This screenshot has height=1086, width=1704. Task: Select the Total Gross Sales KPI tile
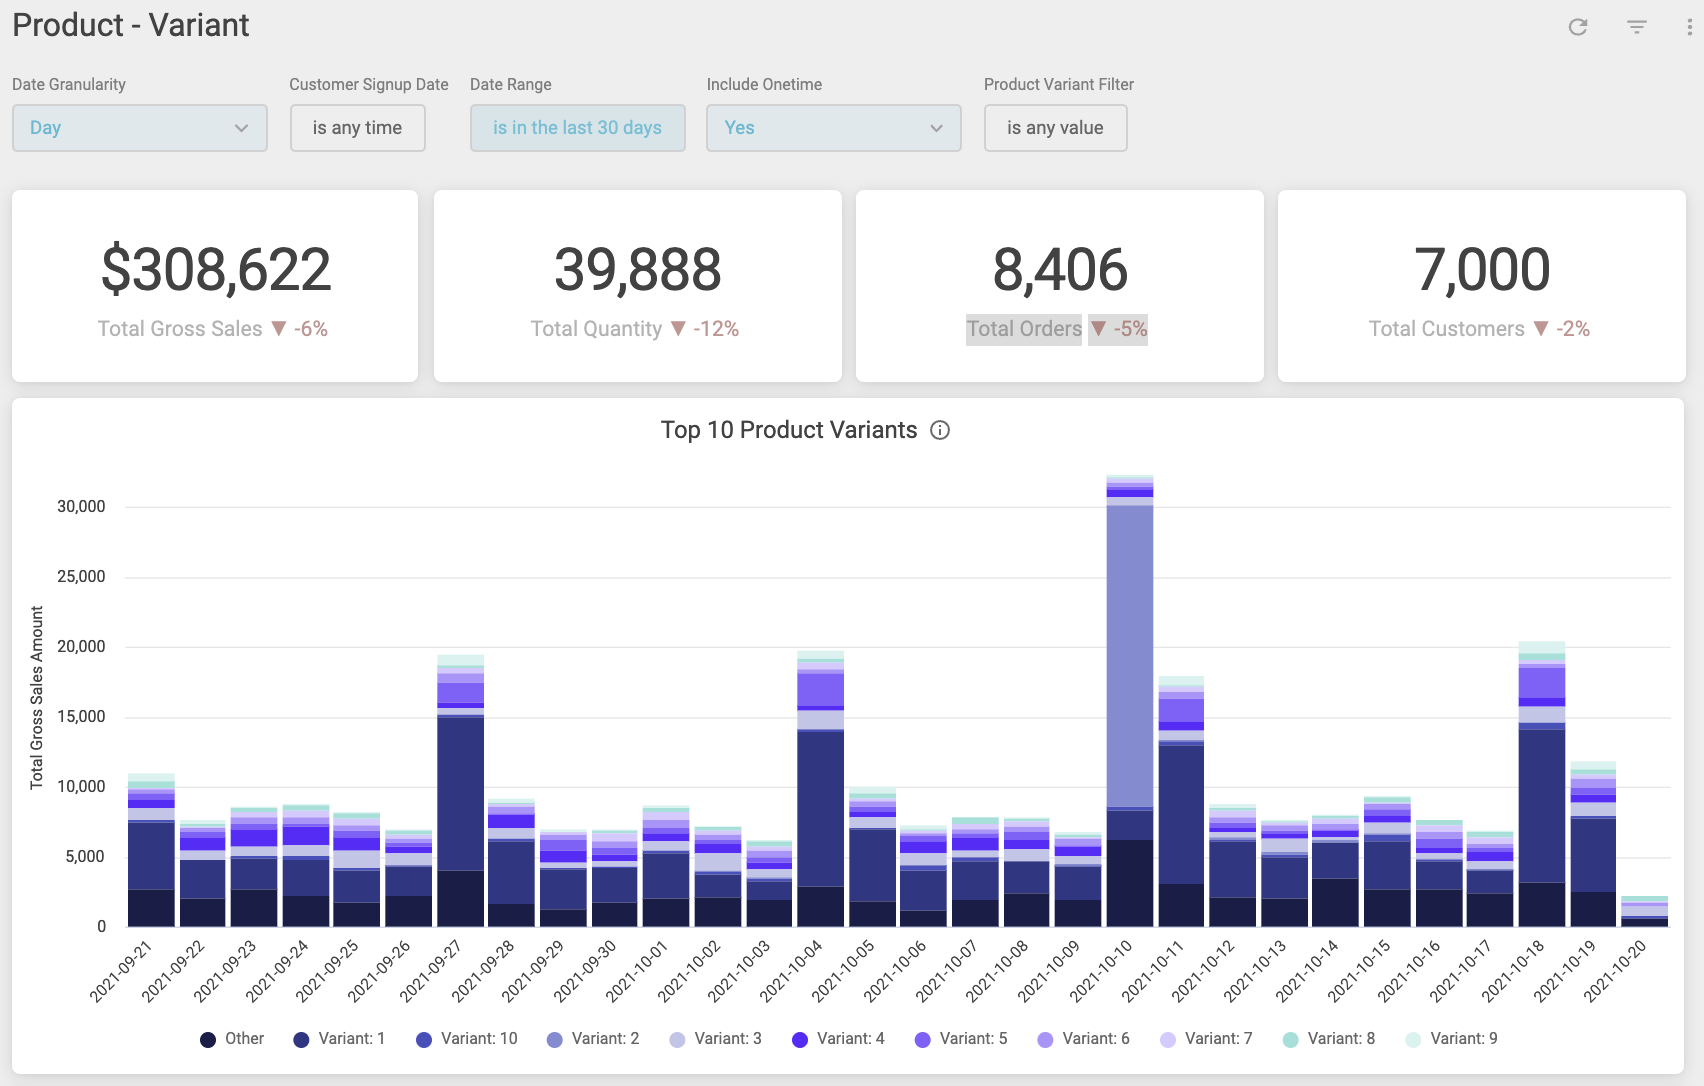[214, 286]
